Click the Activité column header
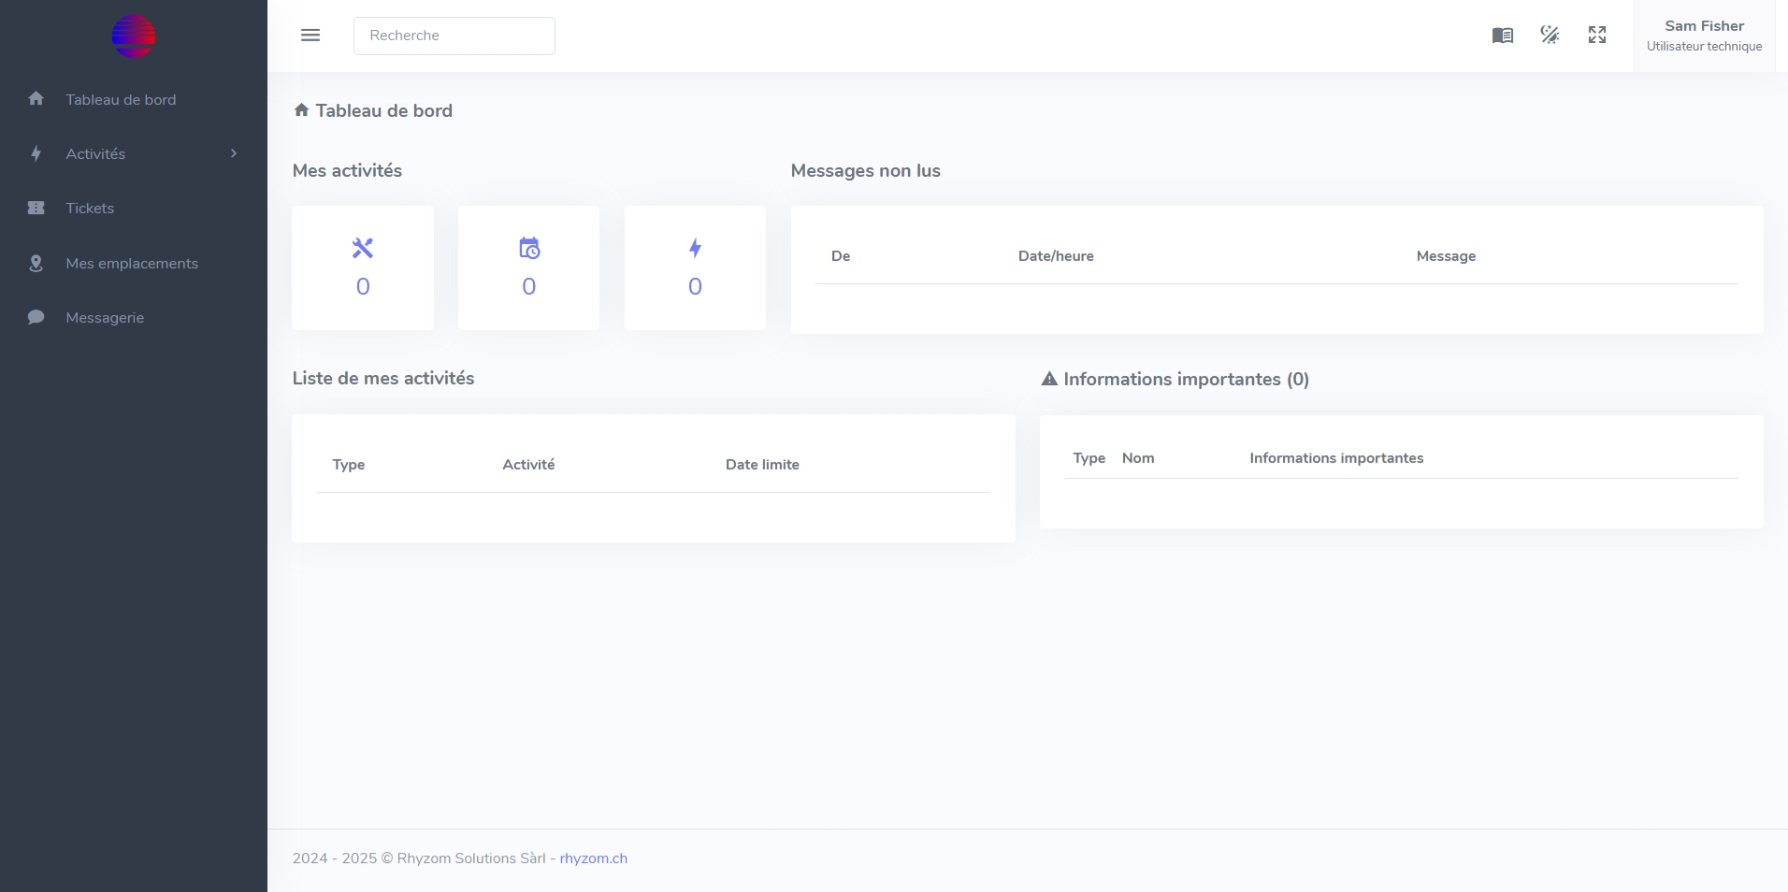 (x=528, y=465)
